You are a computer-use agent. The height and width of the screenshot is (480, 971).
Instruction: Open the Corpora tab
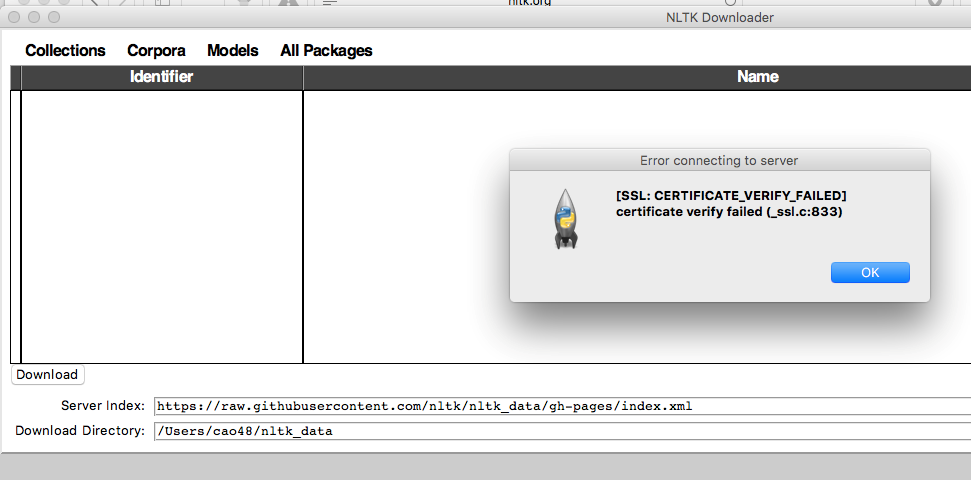coord(156,50)
